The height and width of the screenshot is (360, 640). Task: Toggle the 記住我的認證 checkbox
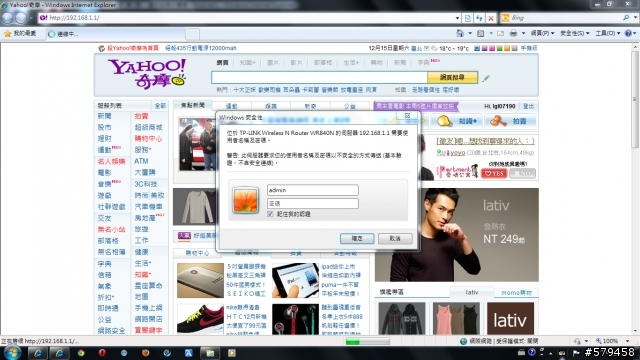[270, 214]
